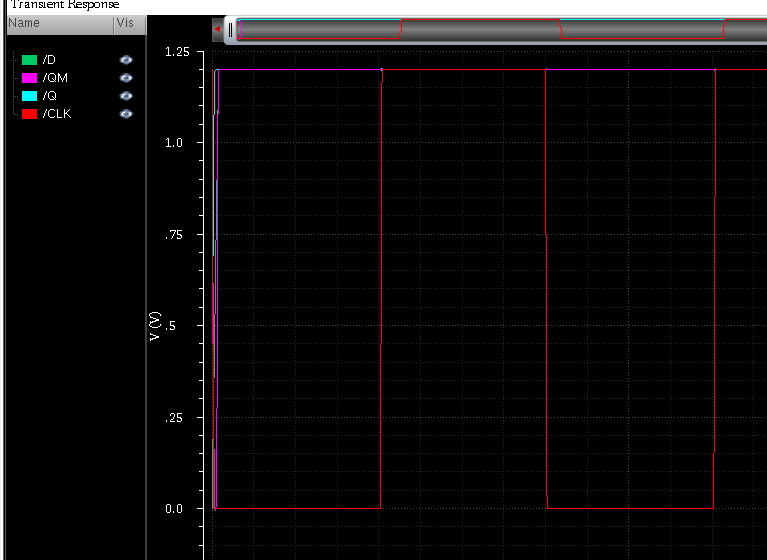Click the red /CLK color swatch

pos(29,114)
